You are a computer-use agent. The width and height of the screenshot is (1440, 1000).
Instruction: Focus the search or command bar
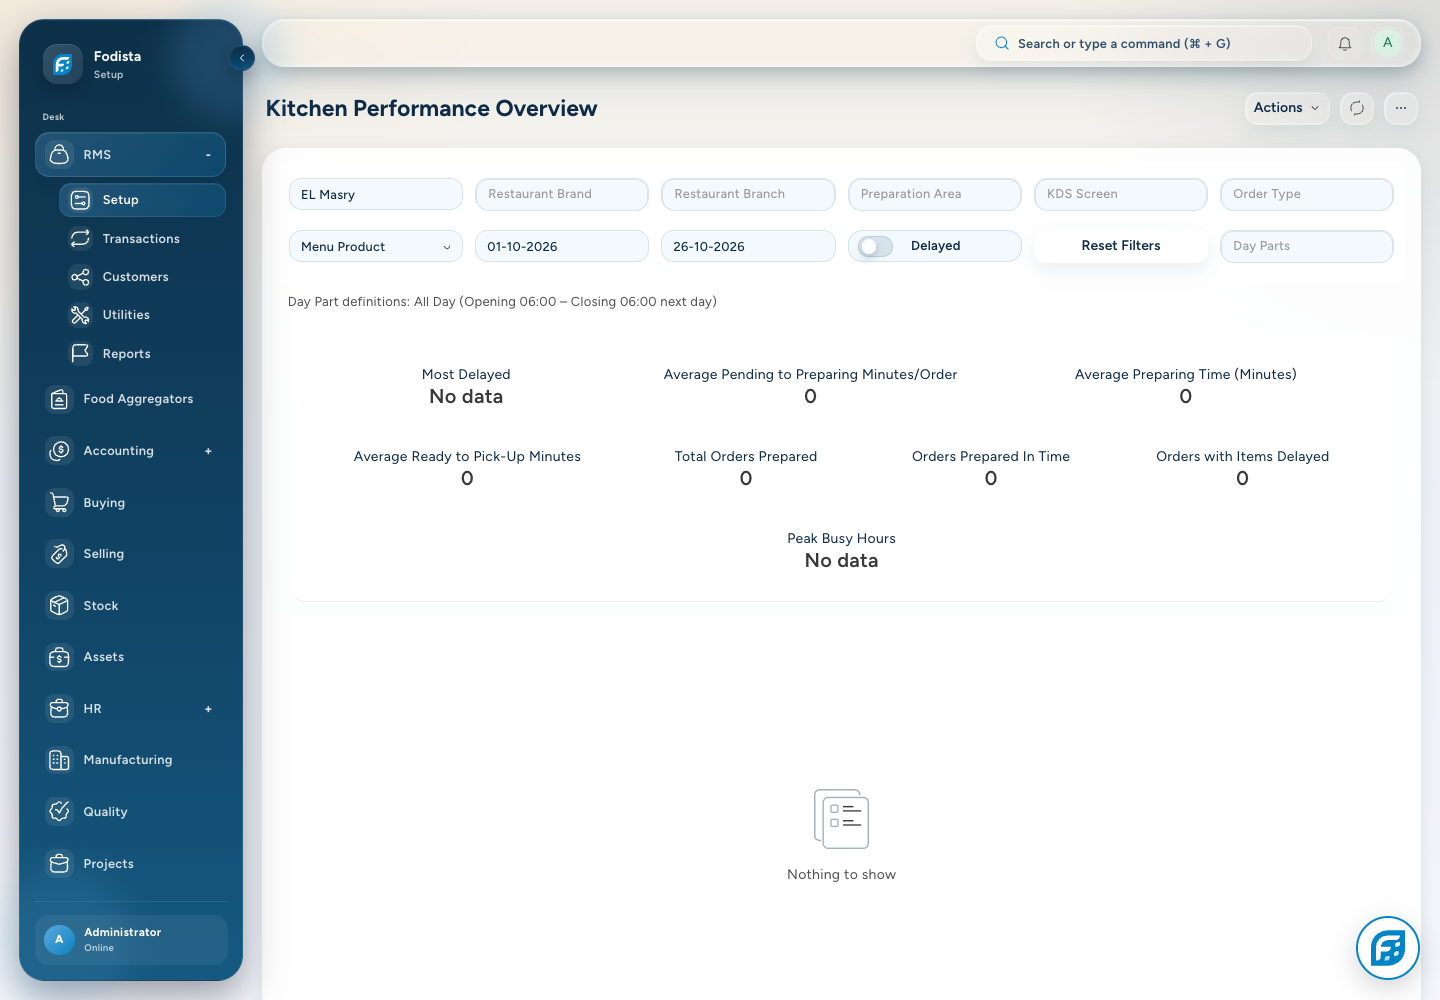(1143, 44)
